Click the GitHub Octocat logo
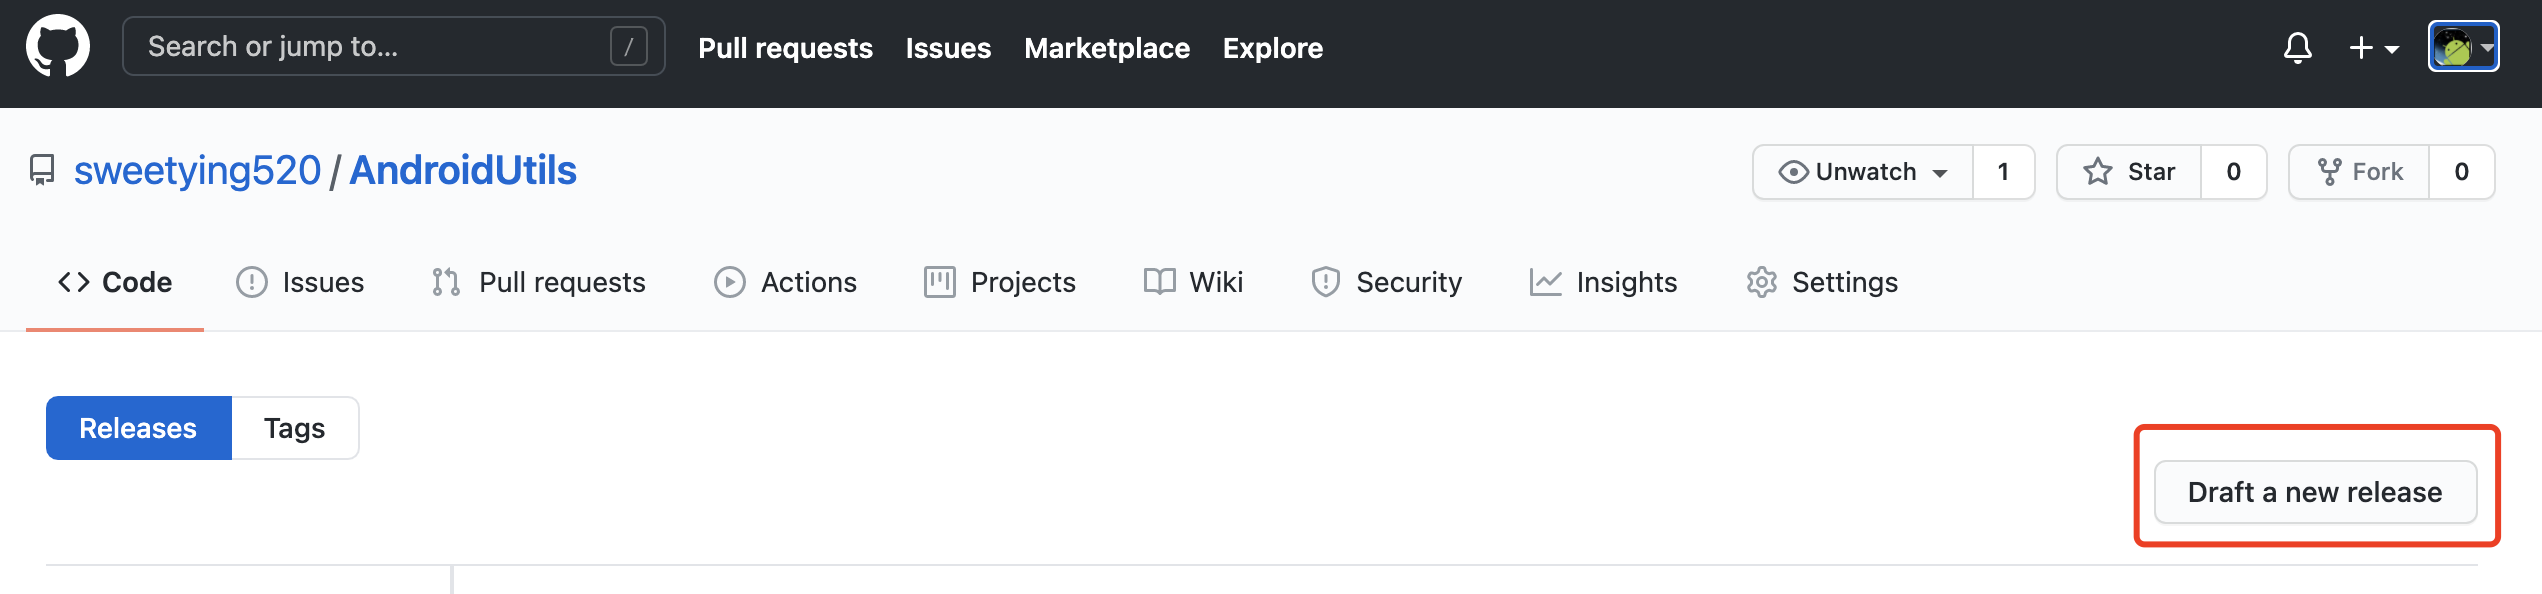 pyautogui.click(x=58, y=46)
